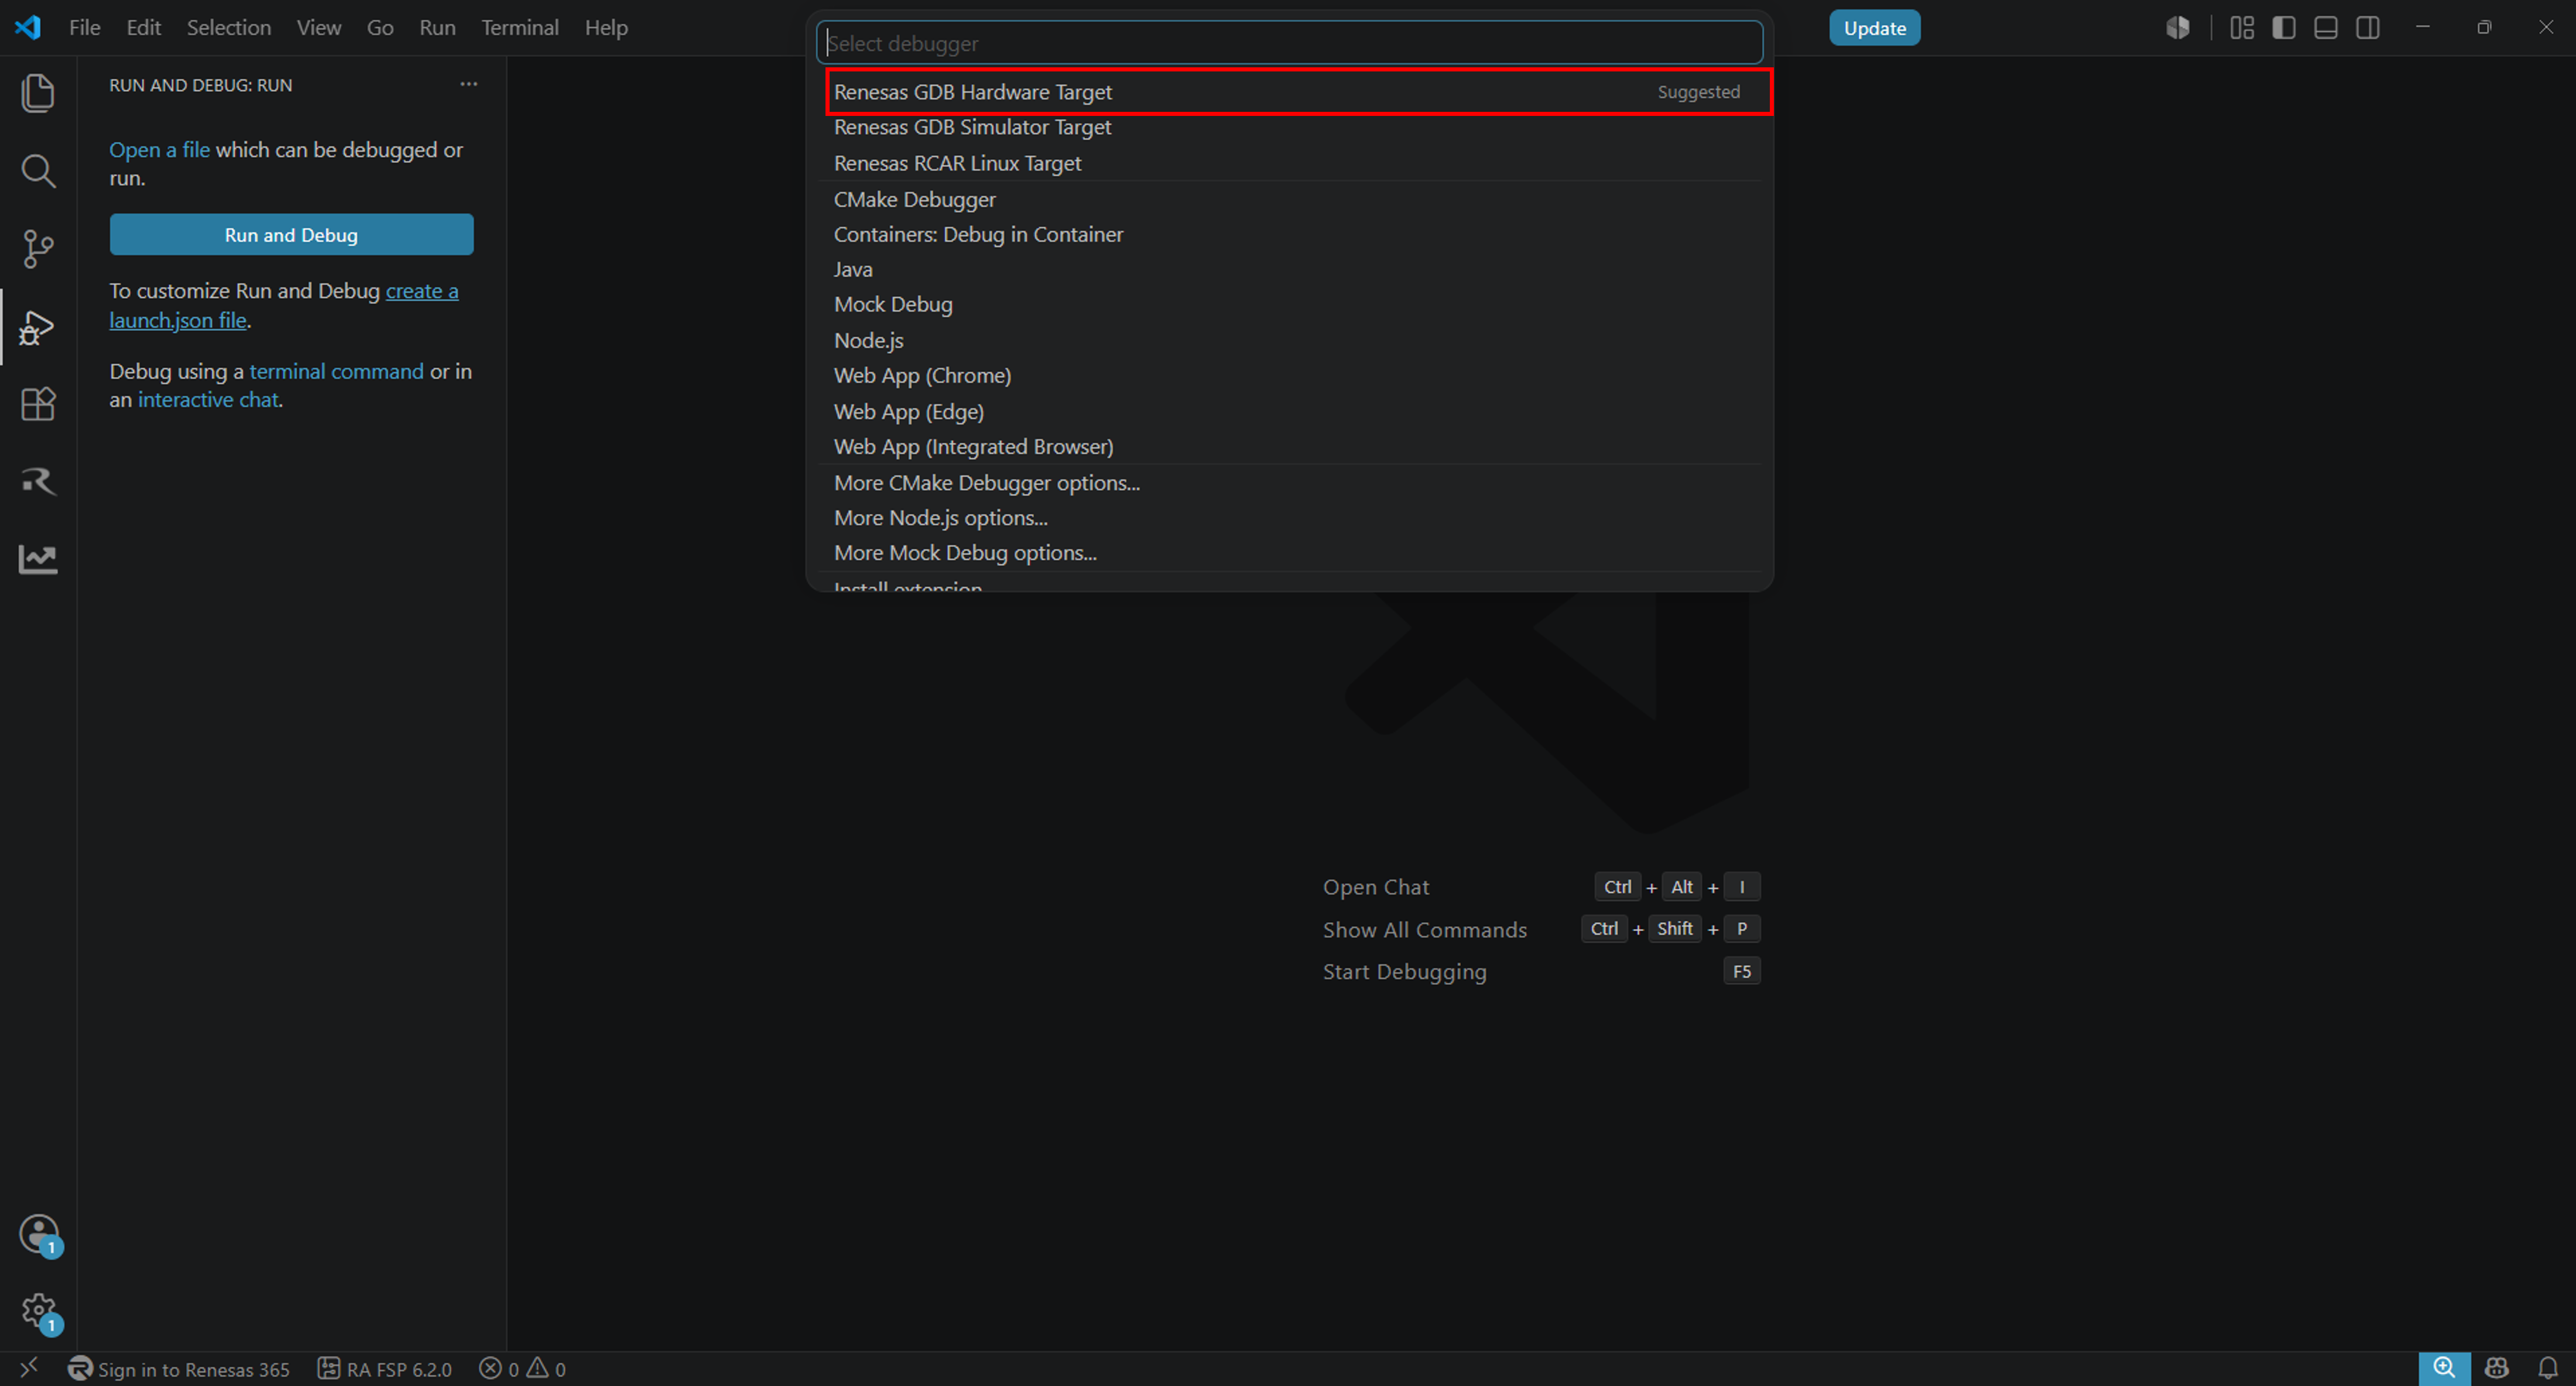The height and width of the screenshot is (1386, 2576).
Task: Open notifications bell in status bar
Action: 2548,1368
